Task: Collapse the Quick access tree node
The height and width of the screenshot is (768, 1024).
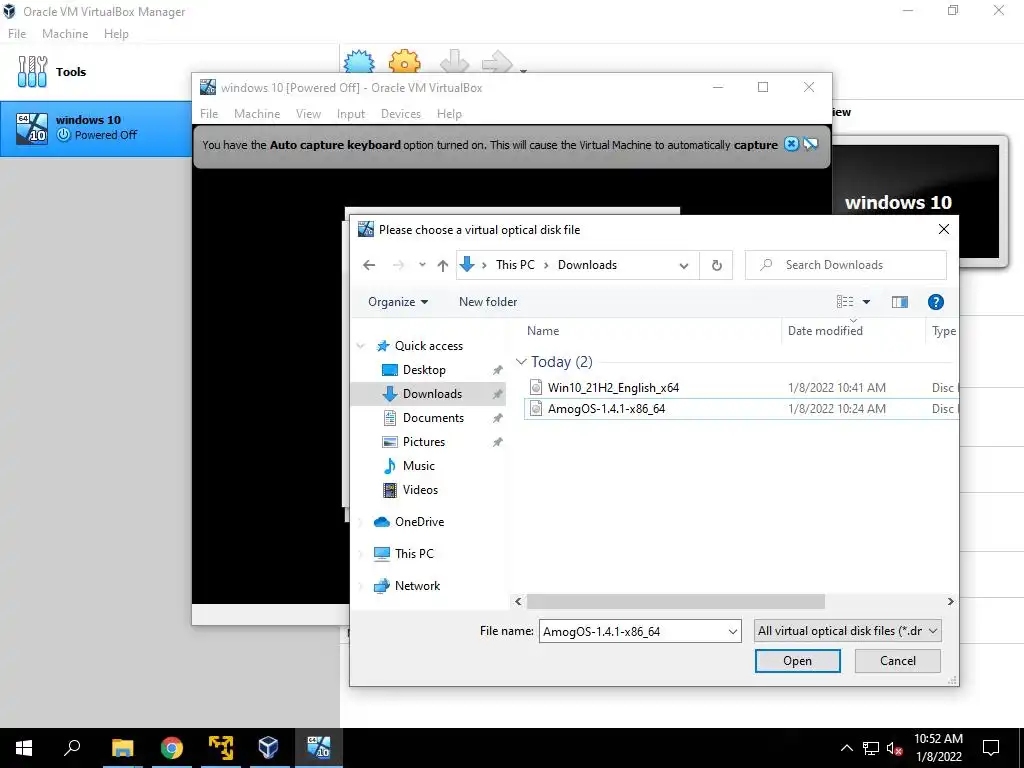Action: pyautogui.click(x=360, y=346)
